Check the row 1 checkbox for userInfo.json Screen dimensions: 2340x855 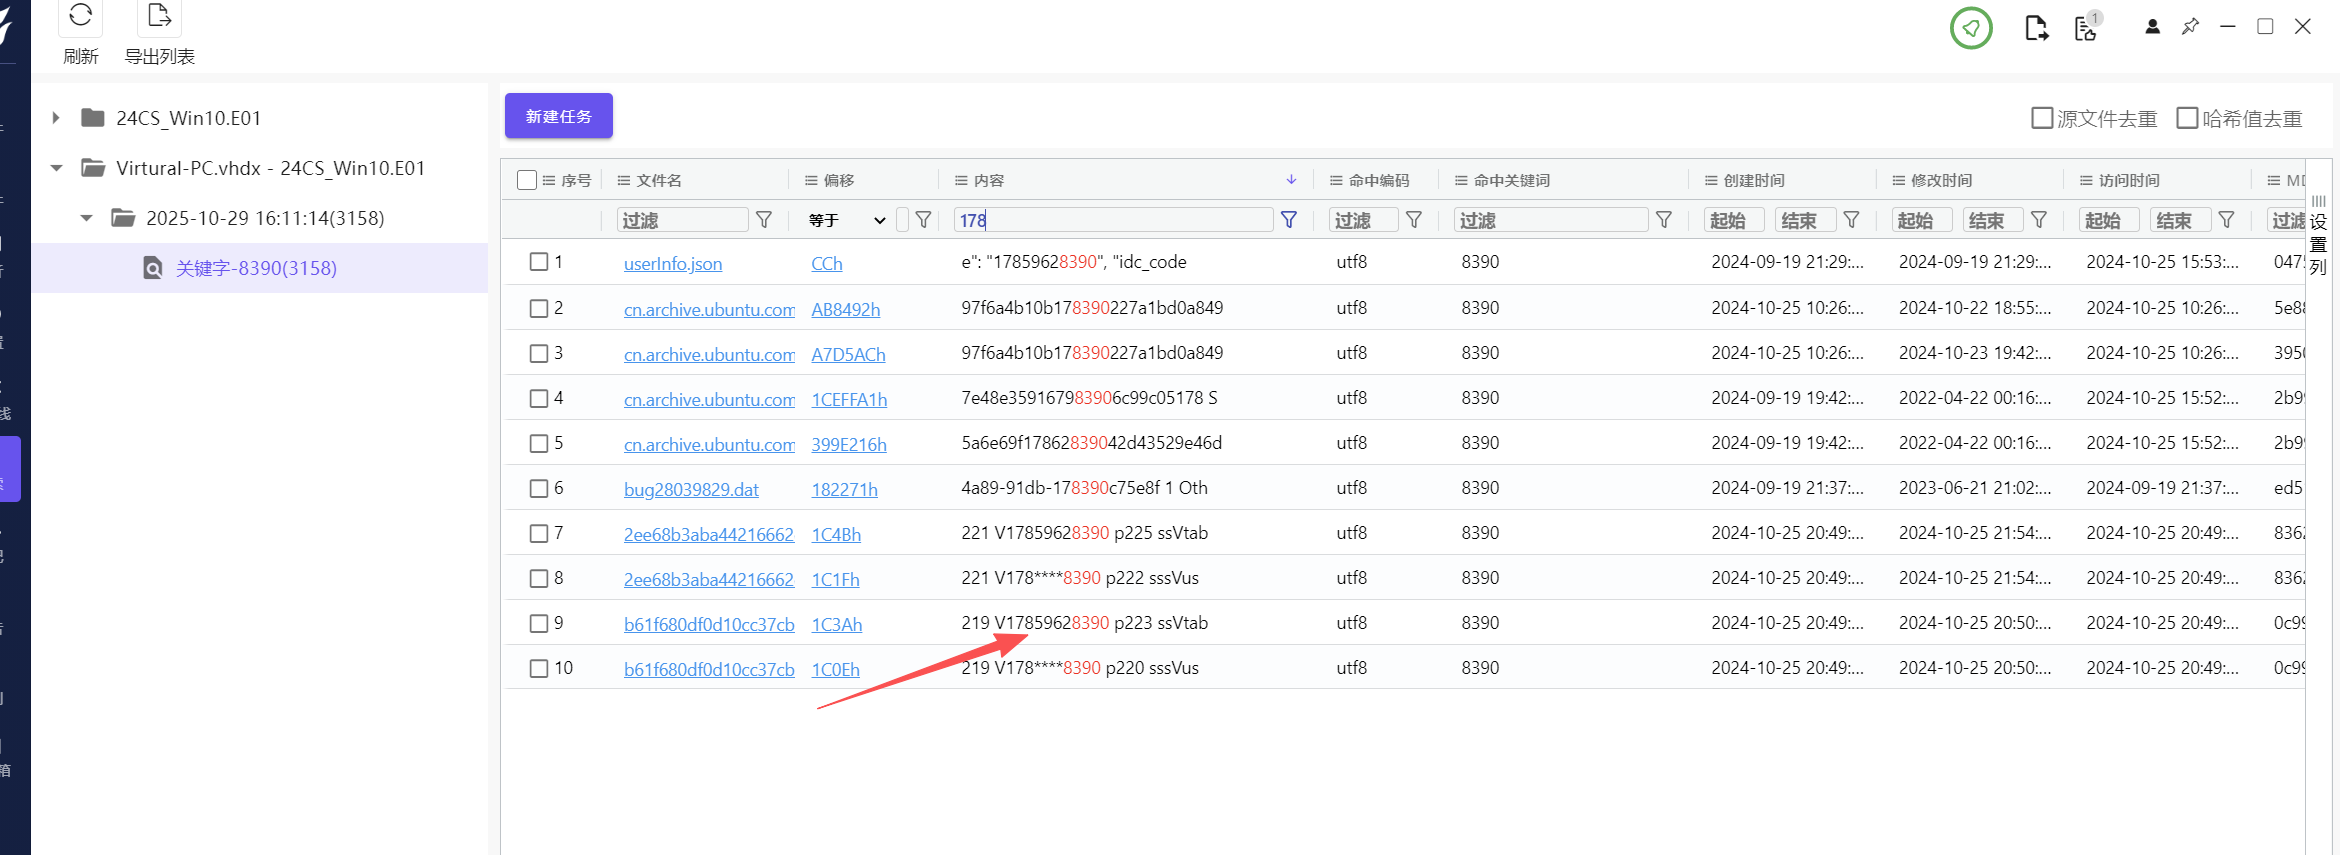[539, 262]
